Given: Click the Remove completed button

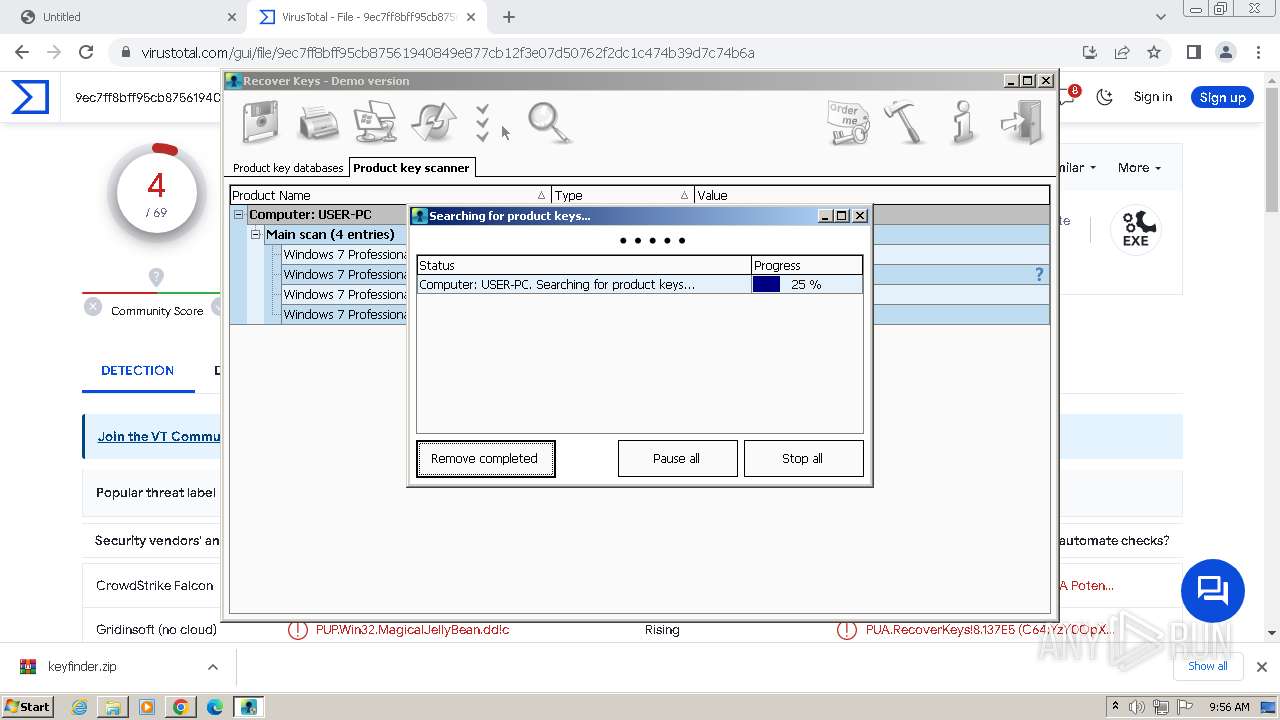Looking at the screenshot, I should (485, 459).
